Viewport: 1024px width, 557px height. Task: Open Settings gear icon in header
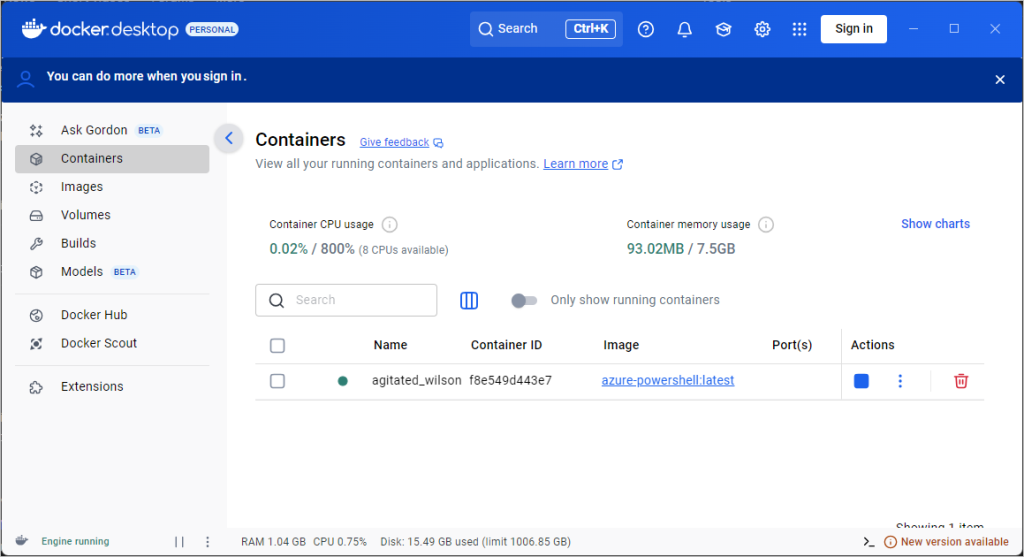762,29
